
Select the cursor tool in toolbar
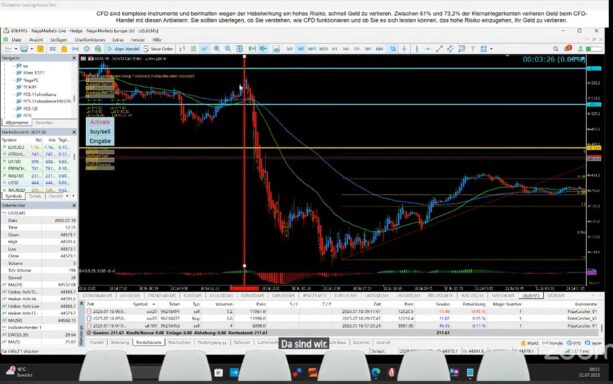click(393, 49)
